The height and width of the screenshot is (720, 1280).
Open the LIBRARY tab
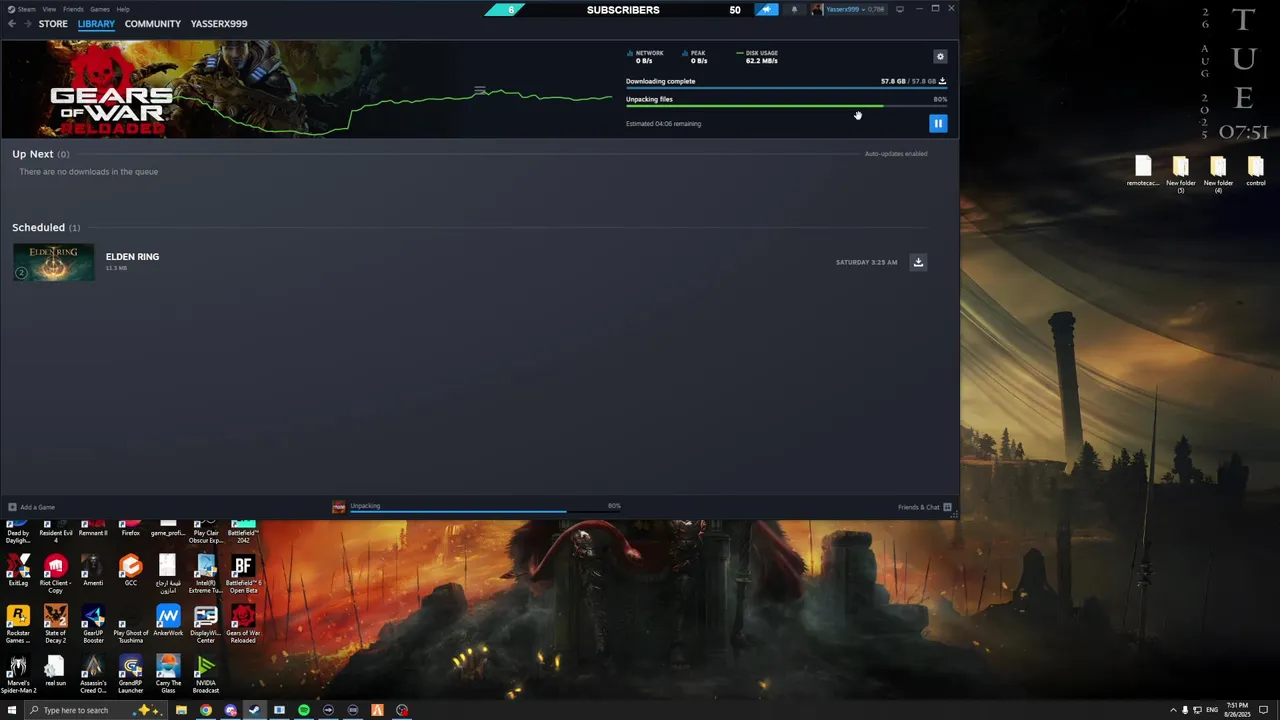coord(96,24)
